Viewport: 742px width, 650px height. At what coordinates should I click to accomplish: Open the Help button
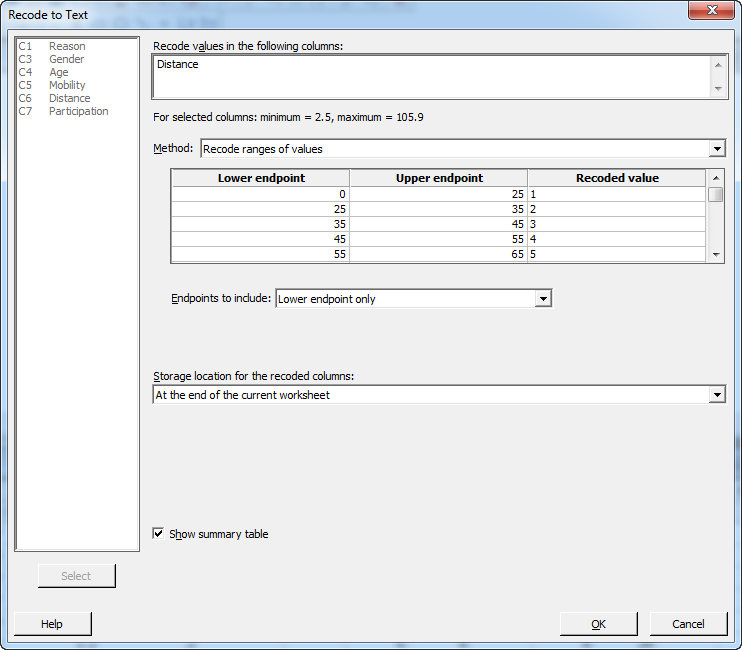[52, 624]
